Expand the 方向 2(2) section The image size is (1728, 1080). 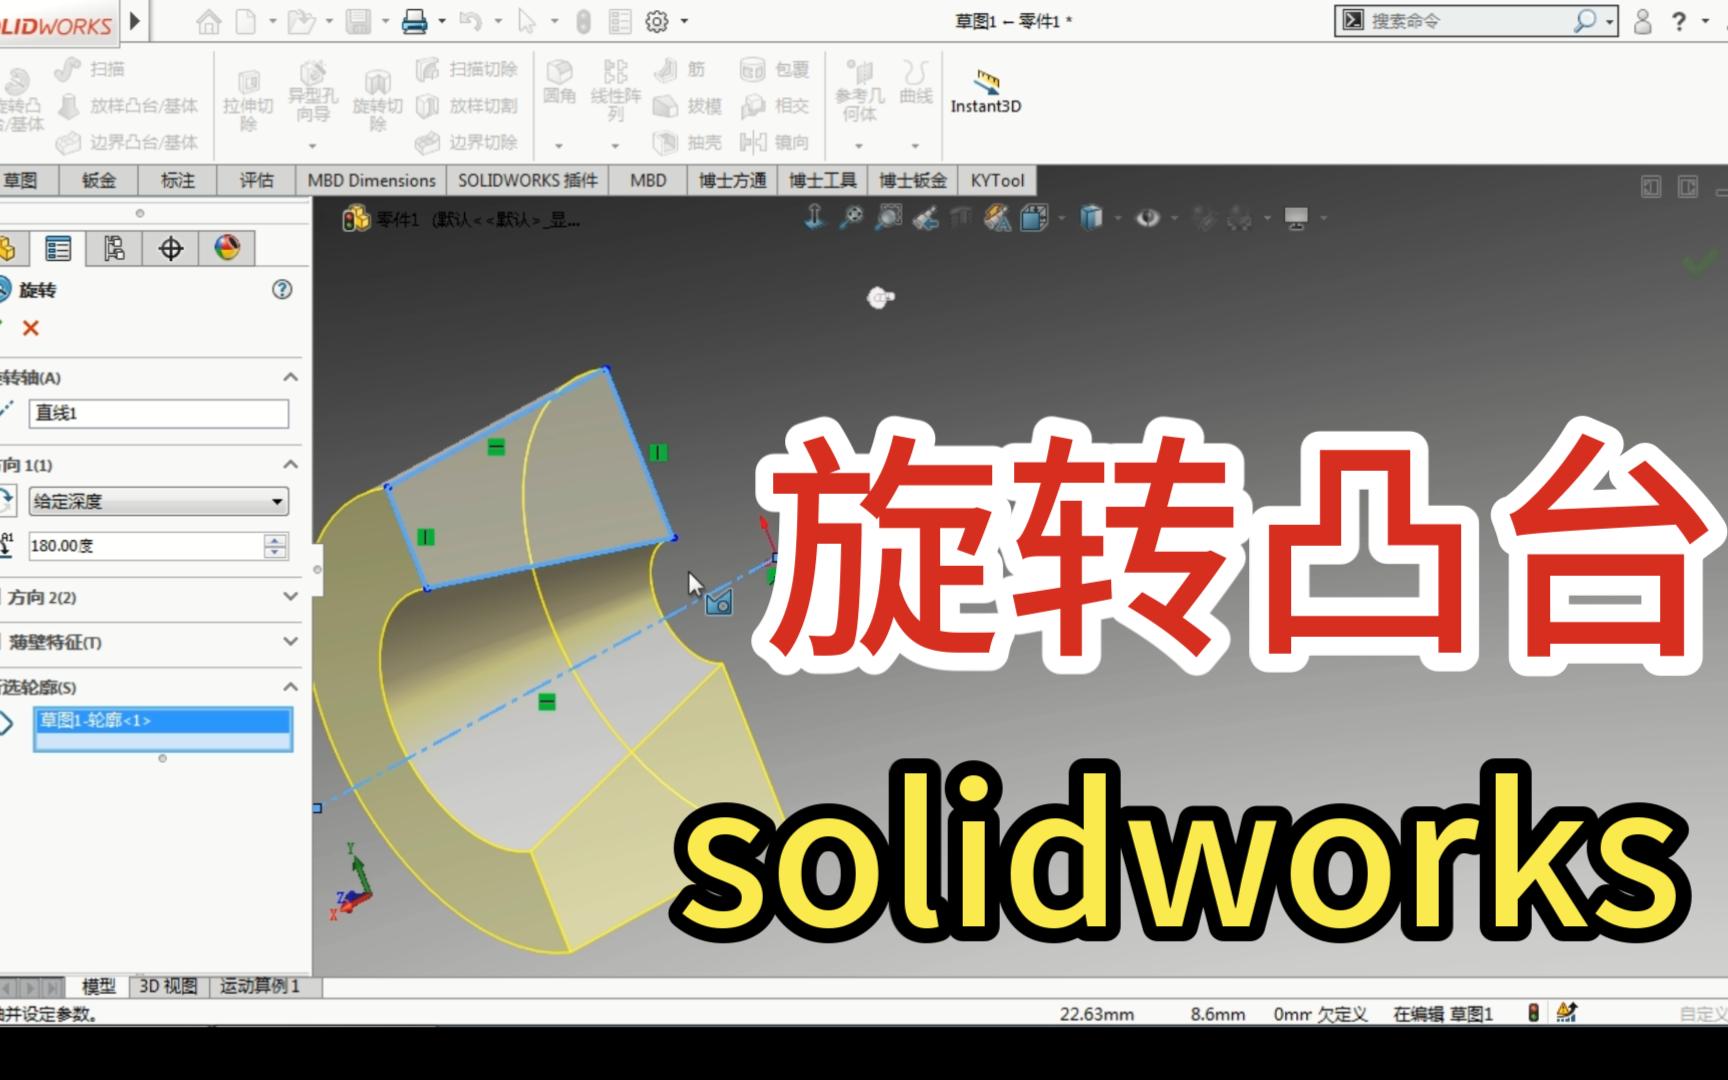[x=290, y=597]
